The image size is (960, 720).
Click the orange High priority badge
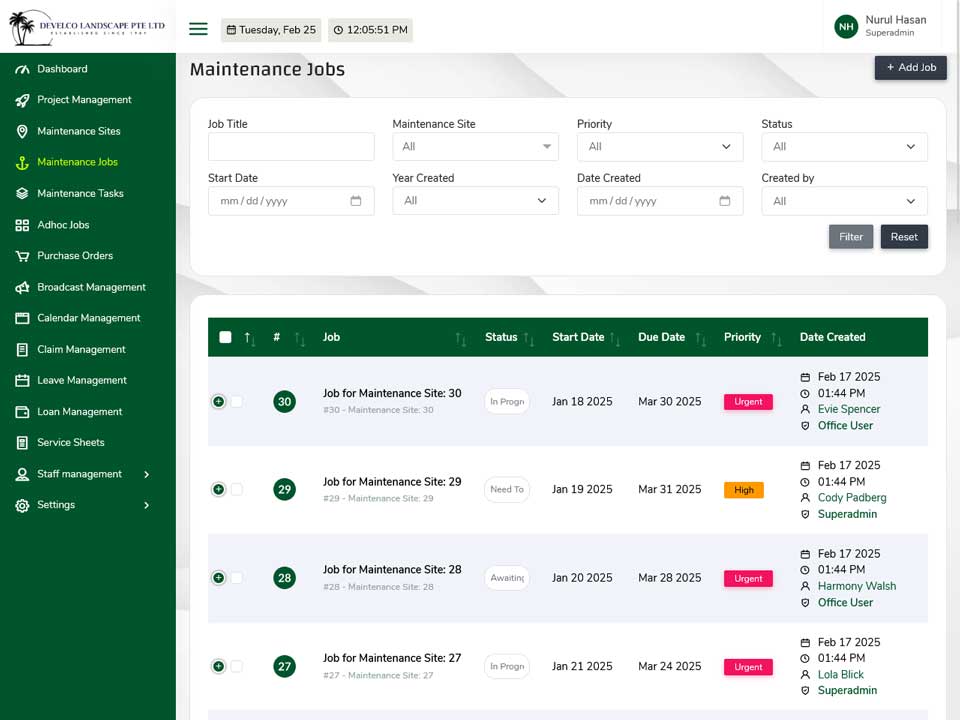point(743,490)
